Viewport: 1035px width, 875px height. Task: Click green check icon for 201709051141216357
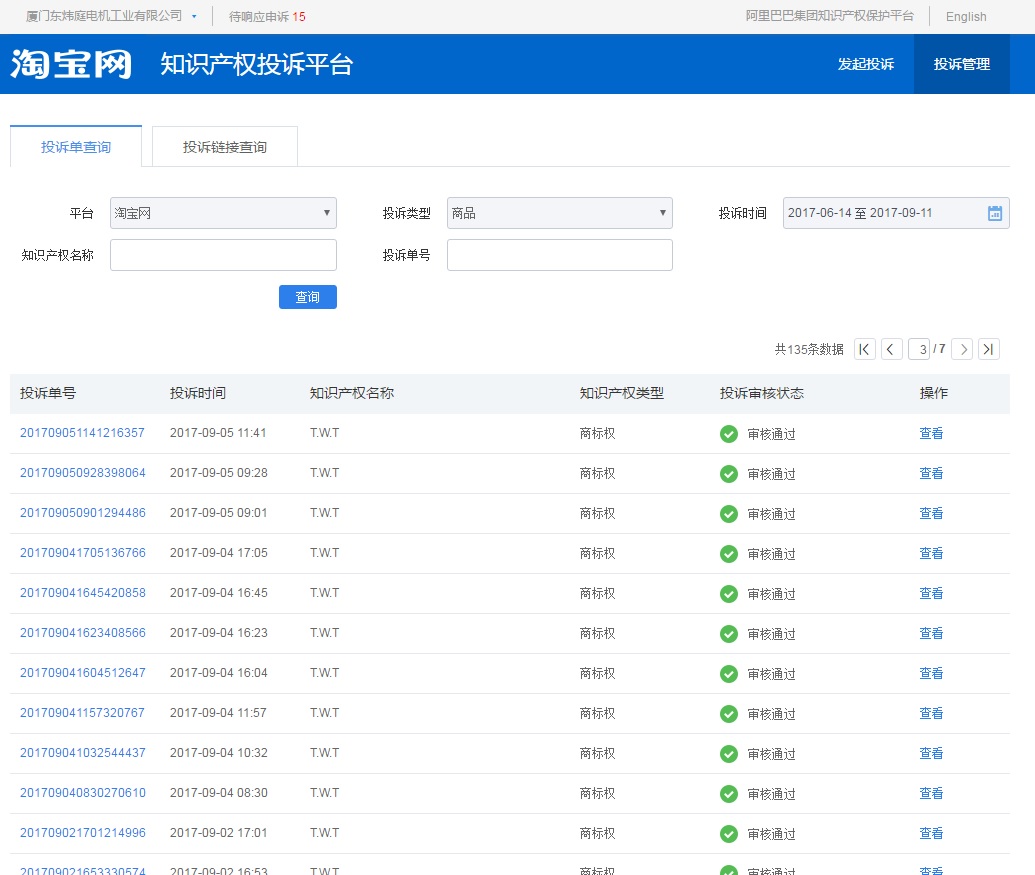pyautogui.click(x=729, y=434)
